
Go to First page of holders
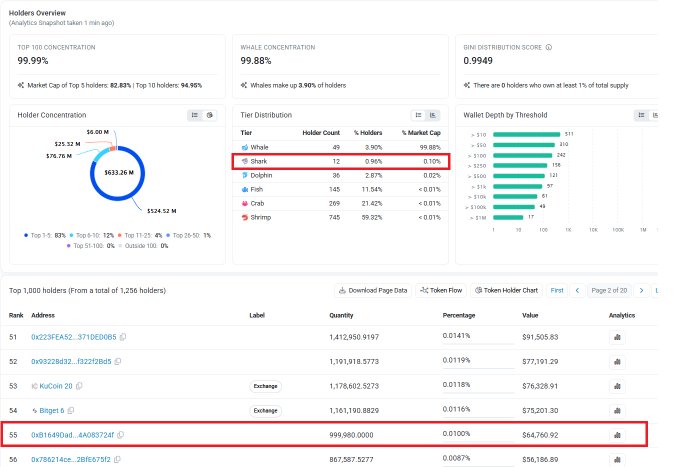click(x=557, y=291)
